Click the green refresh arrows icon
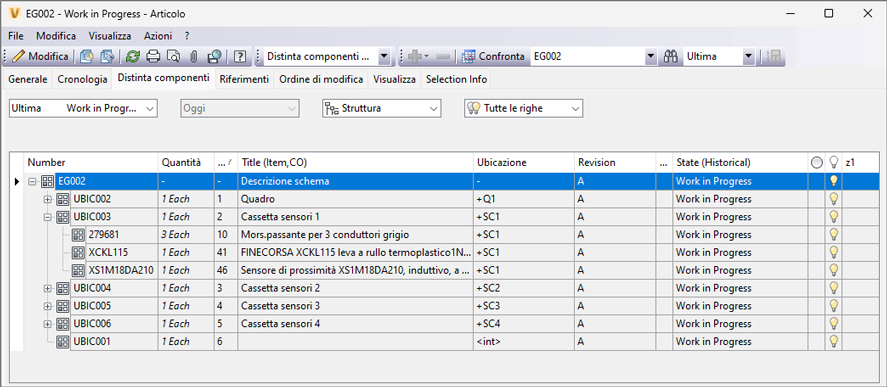The height and width of the screenshot is (387, 887). point(132,57)
